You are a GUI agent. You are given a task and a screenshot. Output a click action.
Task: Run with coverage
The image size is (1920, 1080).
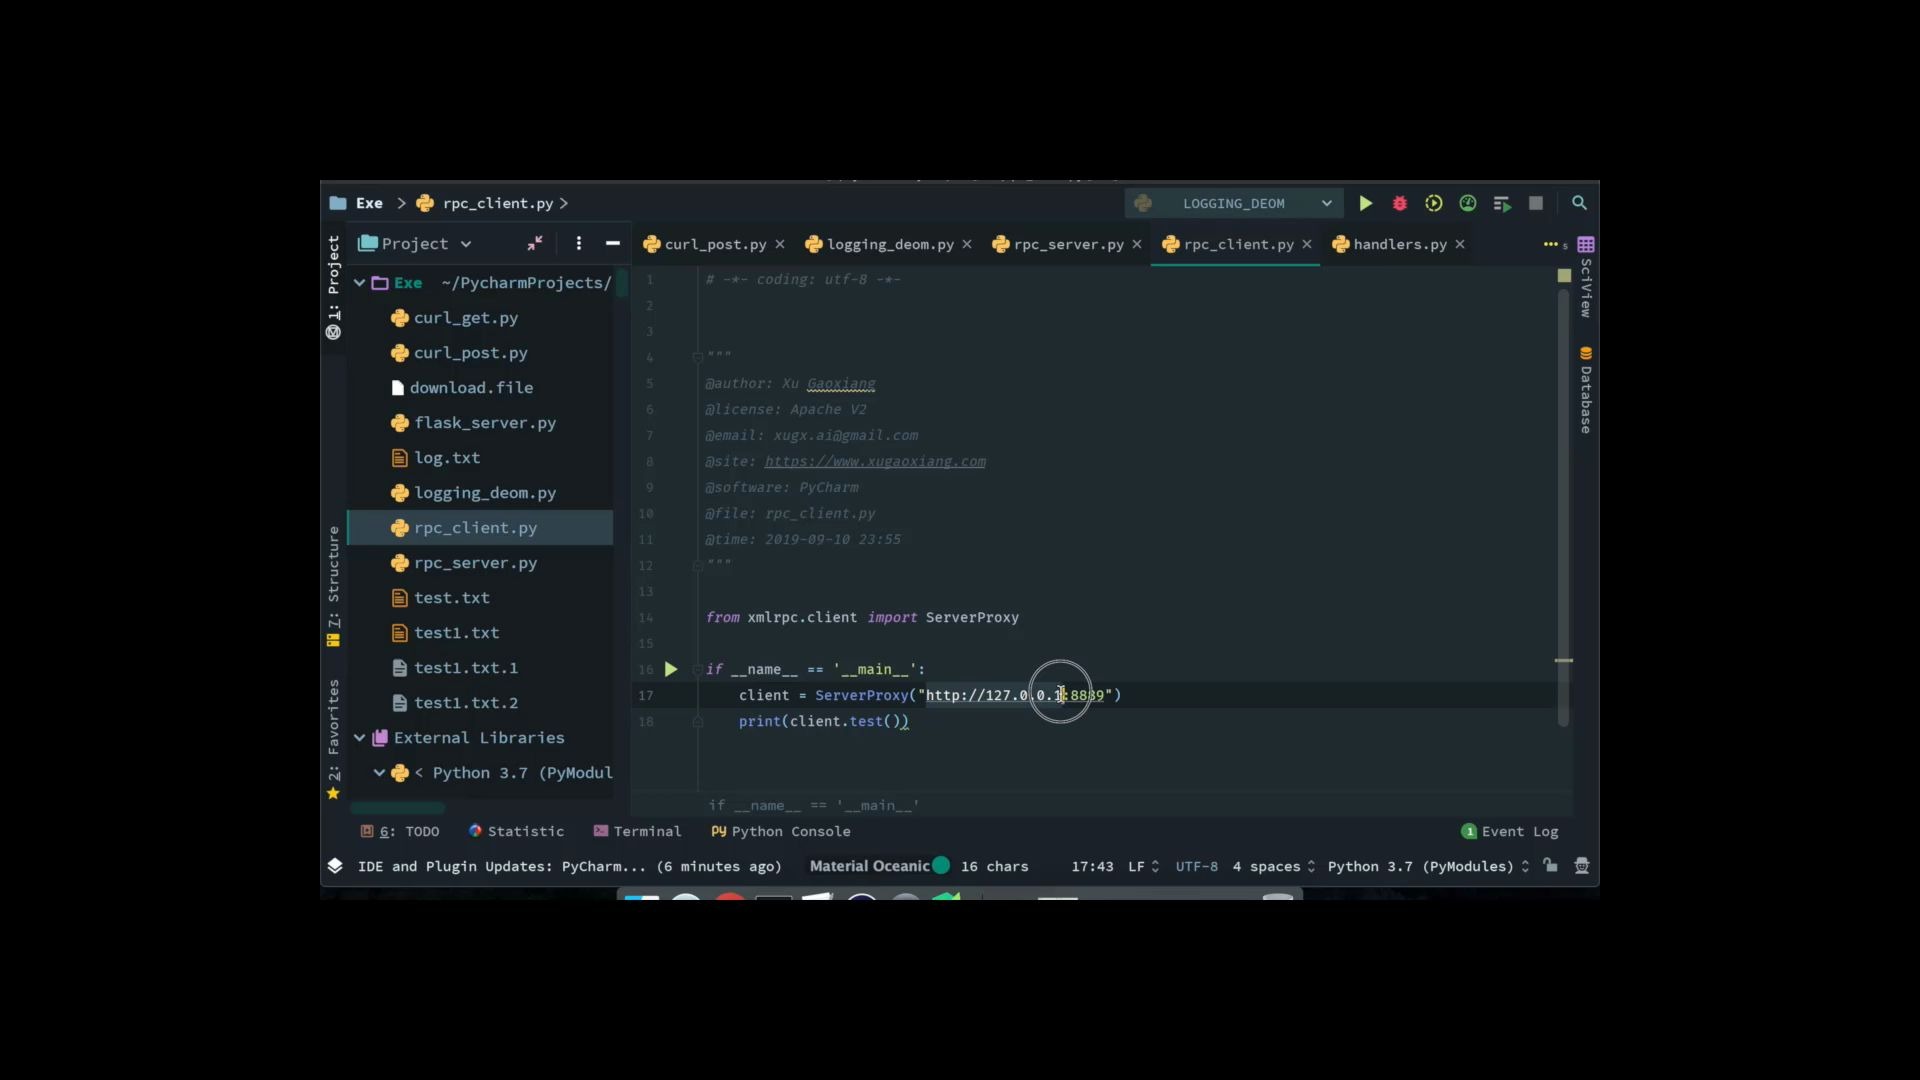(x=1433, y=203)
